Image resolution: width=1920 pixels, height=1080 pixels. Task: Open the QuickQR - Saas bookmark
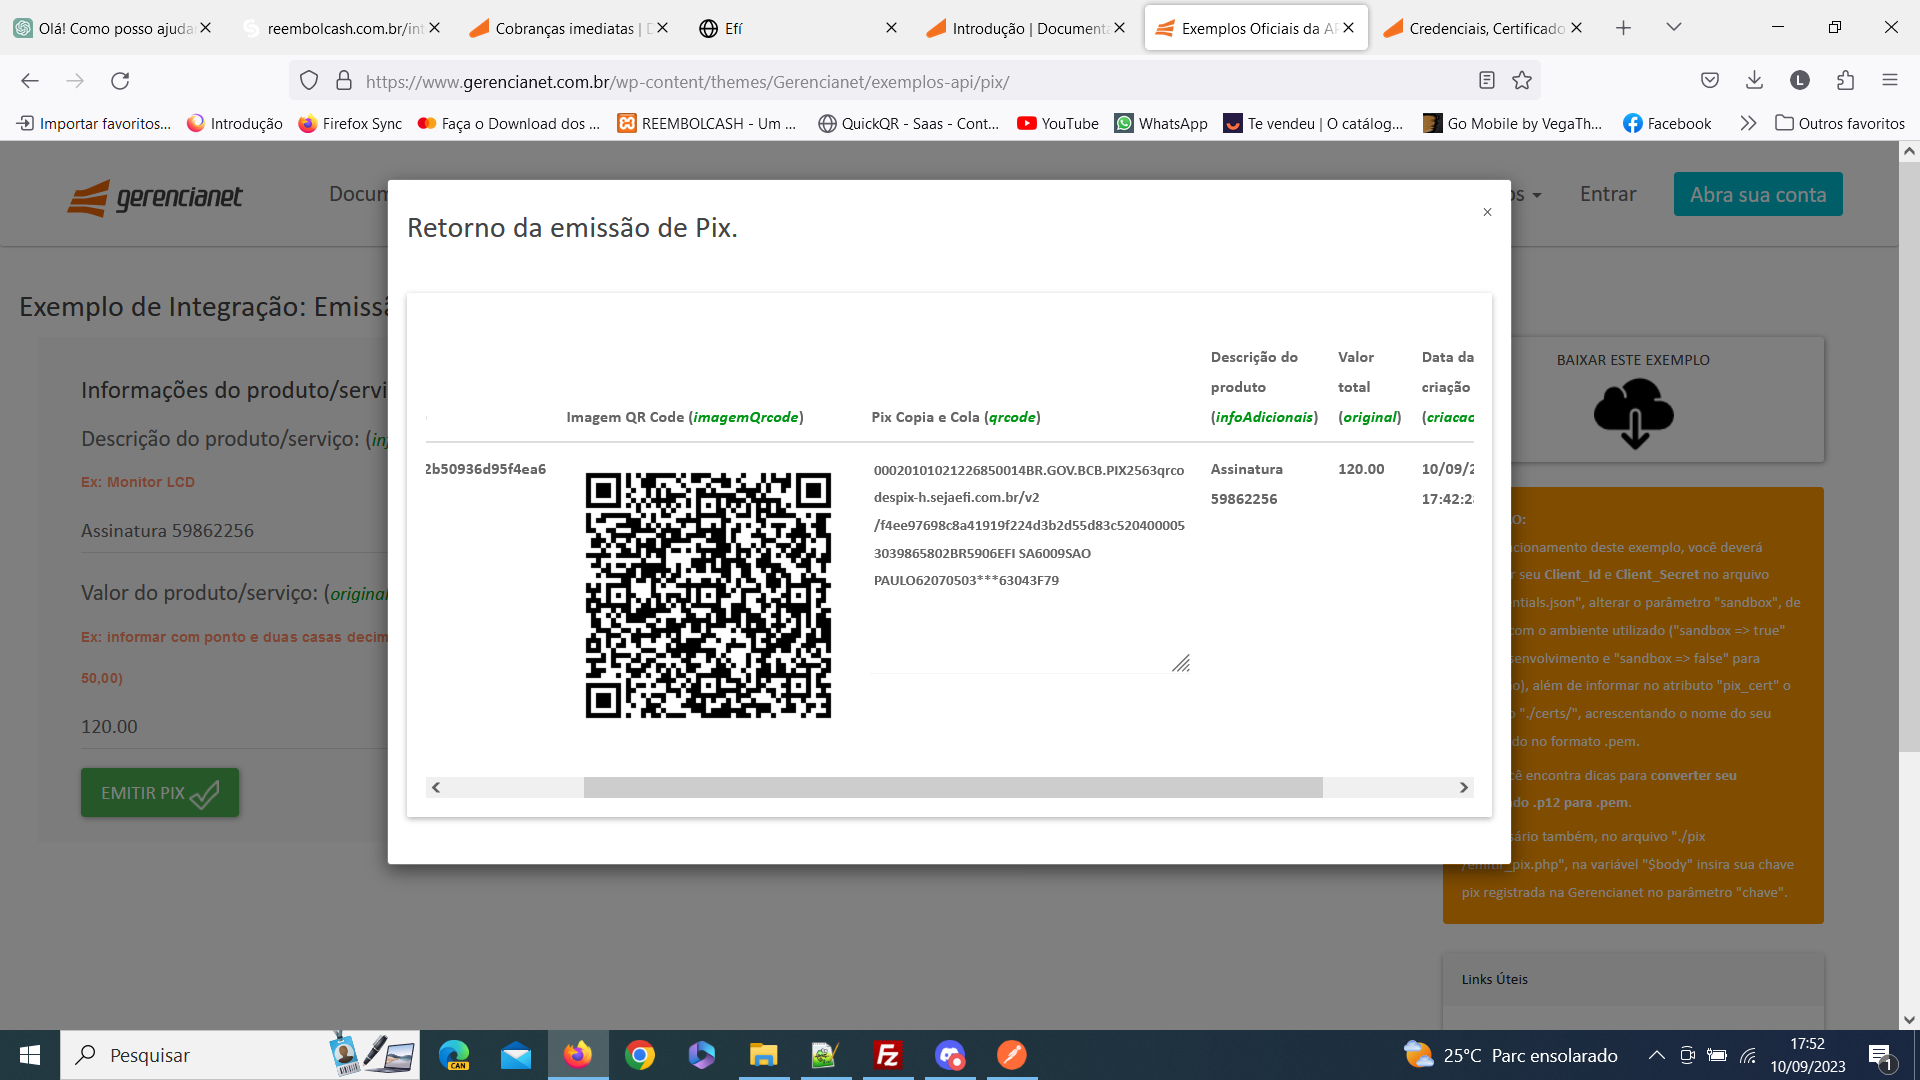tap(909, 123)
